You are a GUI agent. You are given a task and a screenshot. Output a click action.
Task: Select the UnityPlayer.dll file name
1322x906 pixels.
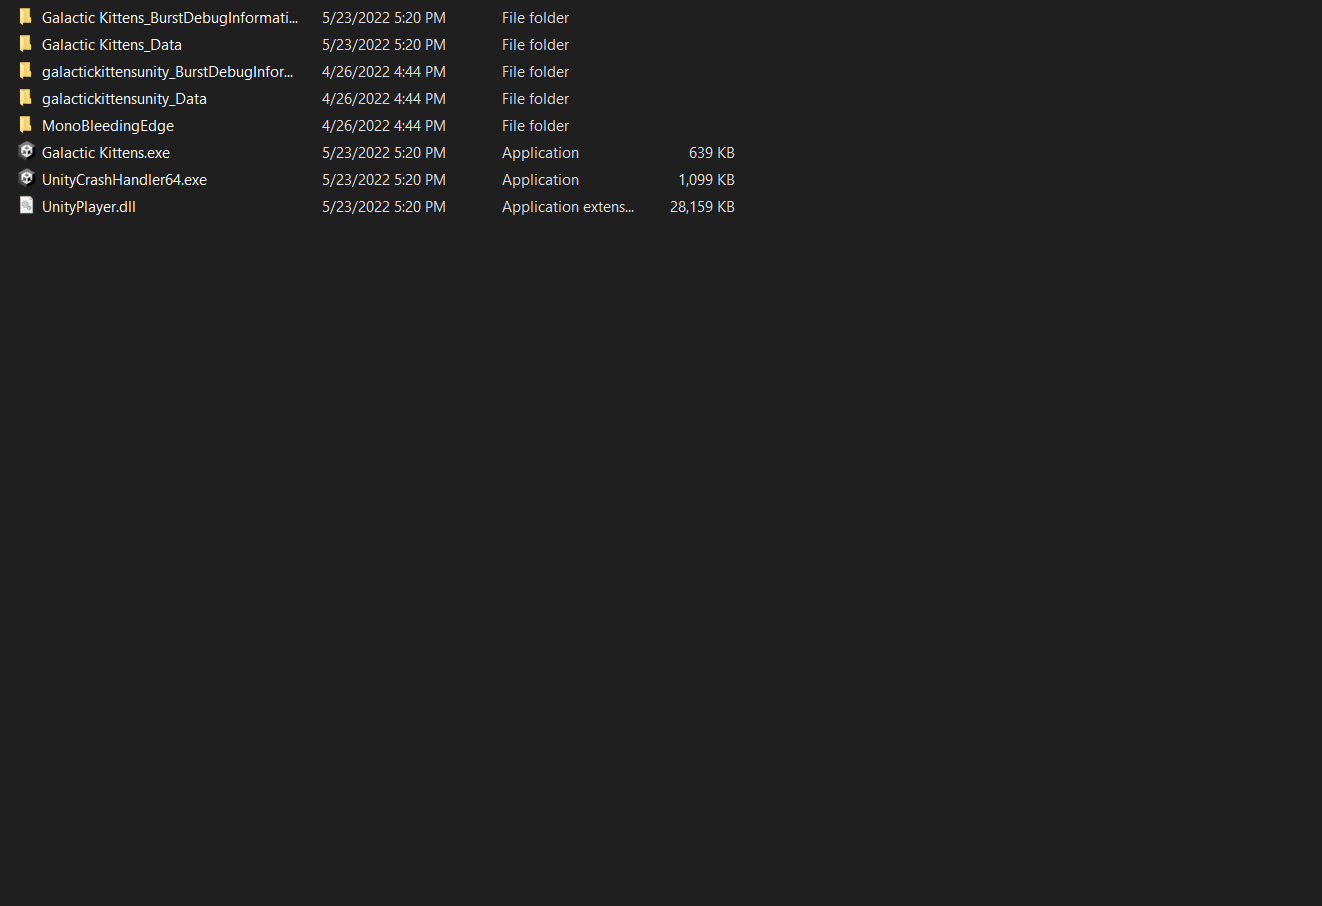tap(89, 207)
